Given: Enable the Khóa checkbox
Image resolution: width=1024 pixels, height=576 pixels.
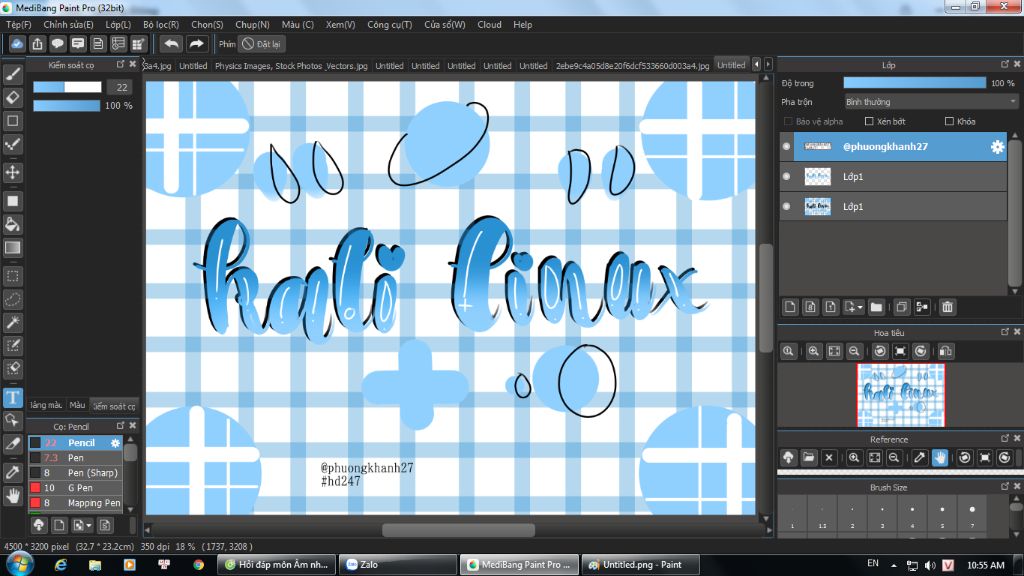Looking at the screenshot, I should point(949,121).
